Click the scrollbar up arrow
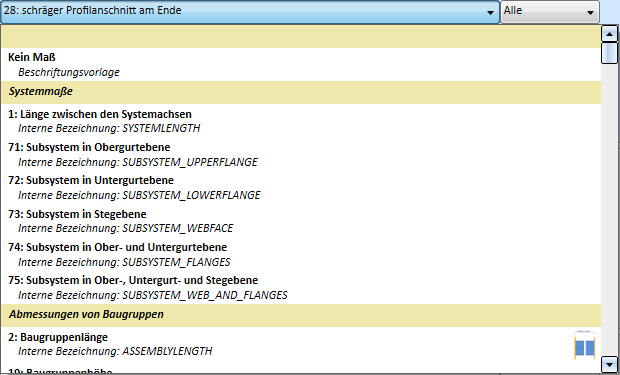 tap(609, 34)
